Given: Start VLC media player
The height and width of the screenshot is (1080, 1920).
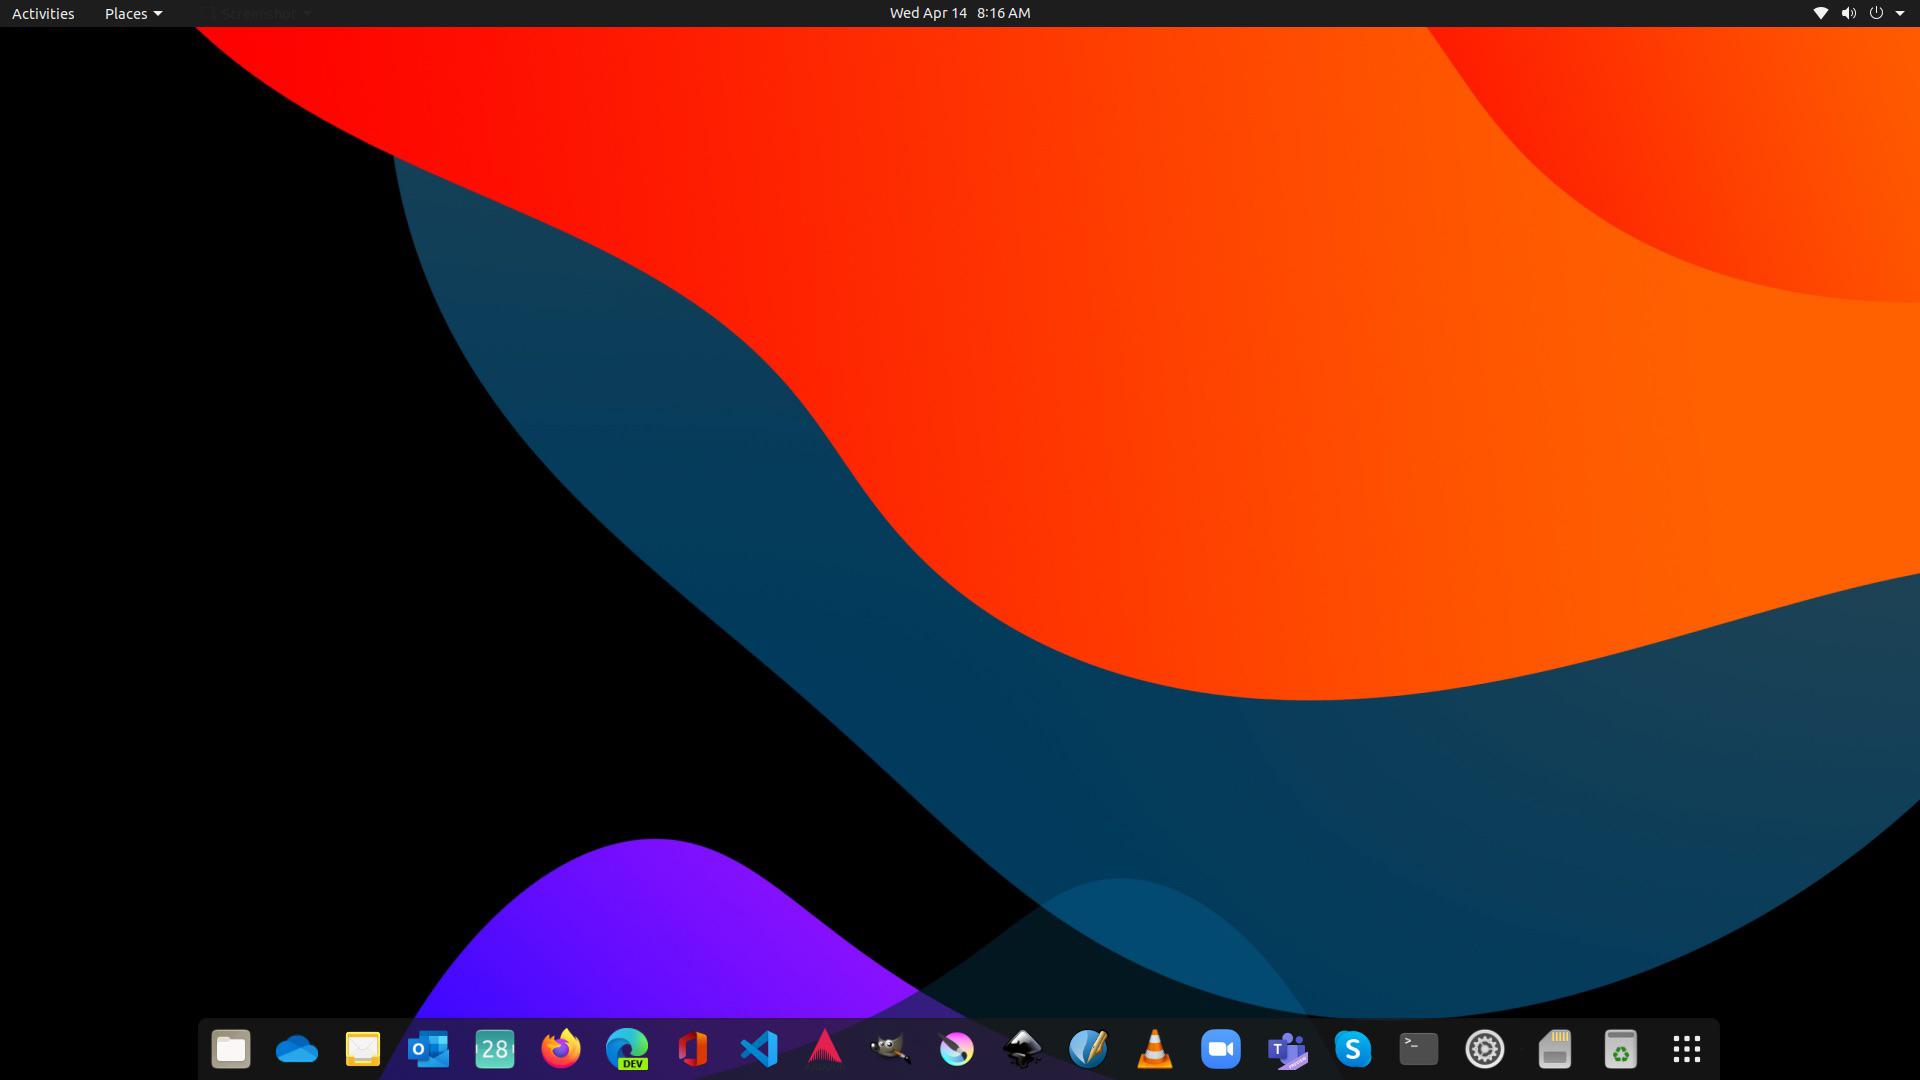Looking at the screenshot, I should point(1155,1049).
